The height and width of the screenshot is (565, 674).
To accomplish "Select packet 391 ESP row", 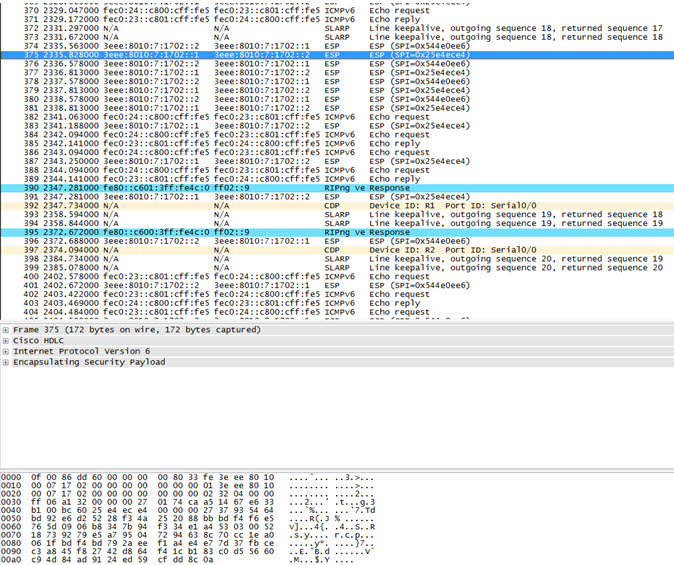I will pyautogui.click(x=337, y=197).
